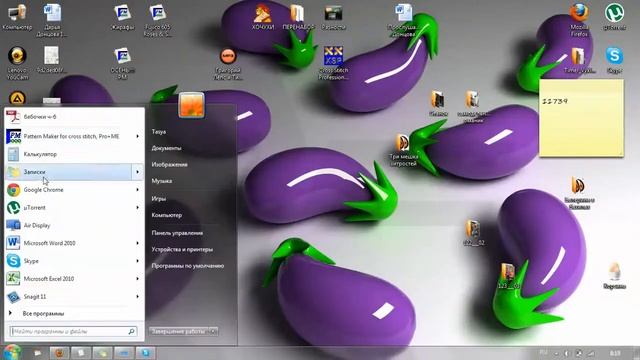
Task: Open the Word document Дарья Донцова
Action: click(x=52, y=20)
